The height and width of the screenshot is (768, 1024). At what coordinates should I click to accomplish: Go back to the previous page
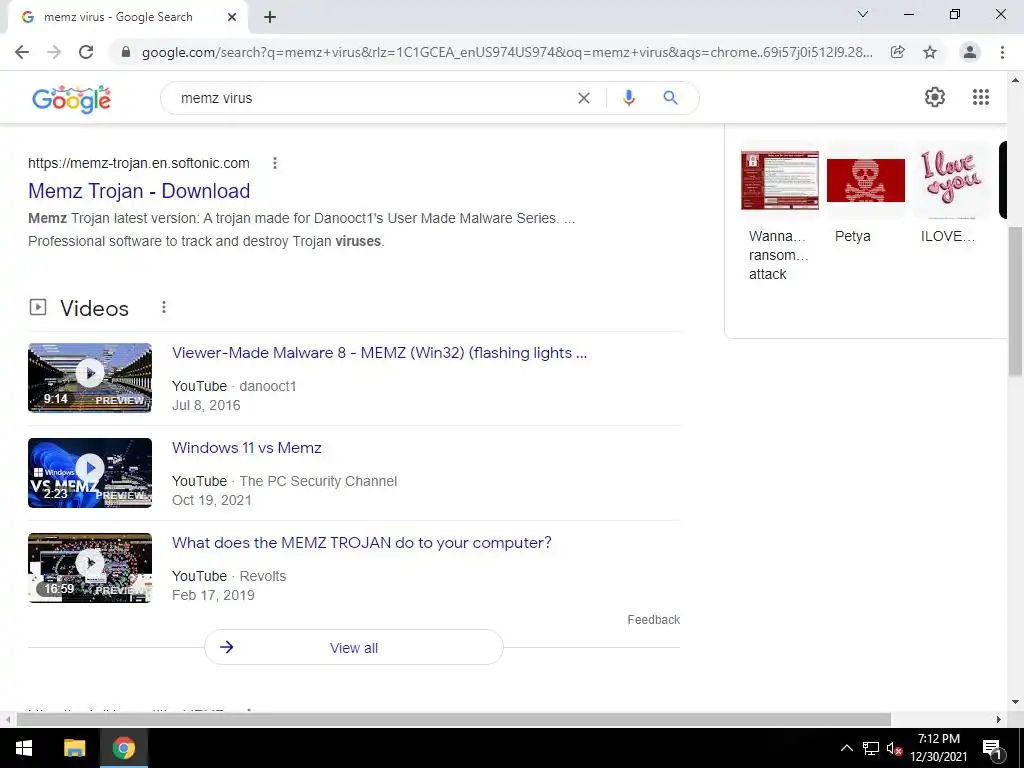(x=22, y=52)
